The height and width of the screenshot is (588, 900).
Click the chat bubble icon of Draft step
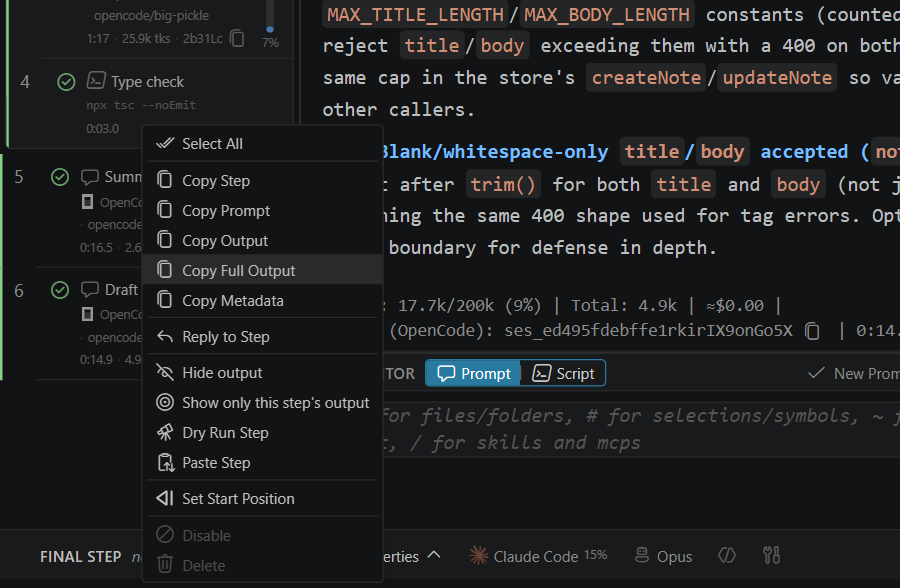tap(90, 289)
